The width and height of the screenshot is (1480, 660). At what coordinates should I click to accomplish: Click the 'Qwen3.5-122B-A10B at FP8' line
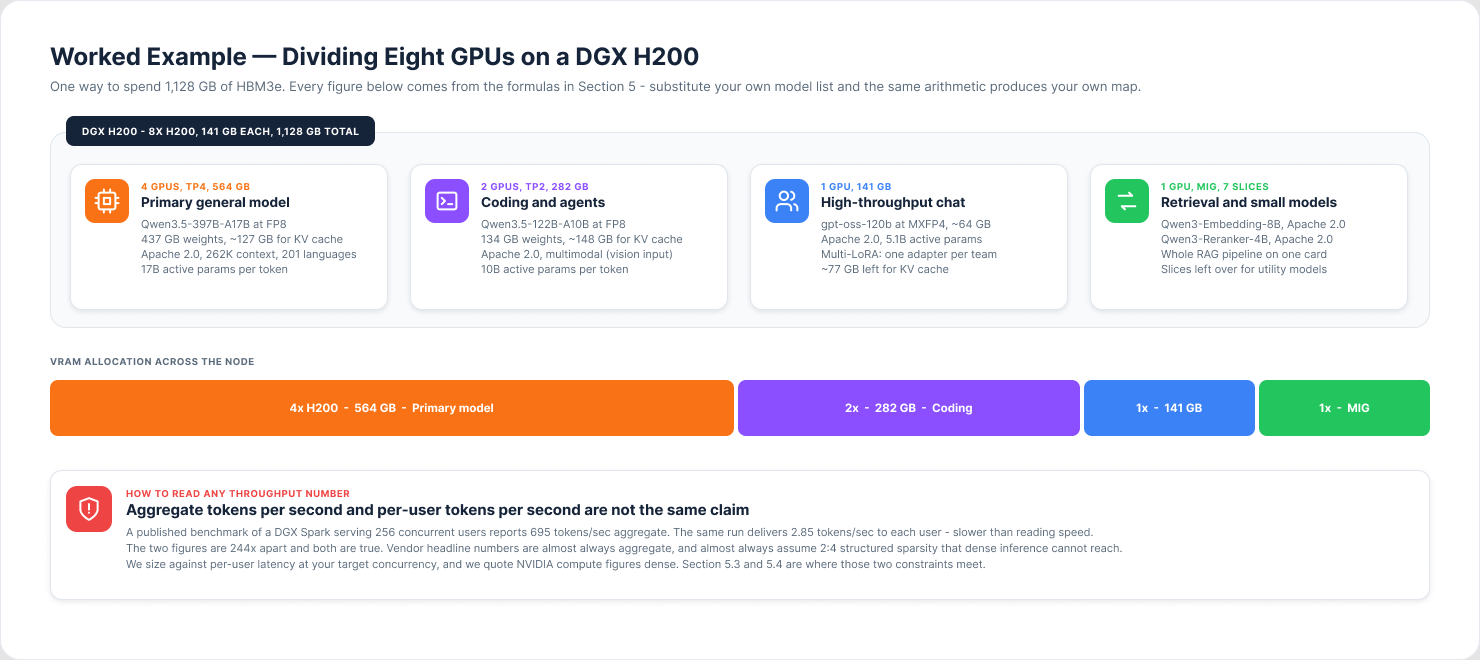[x=553, y=225]
